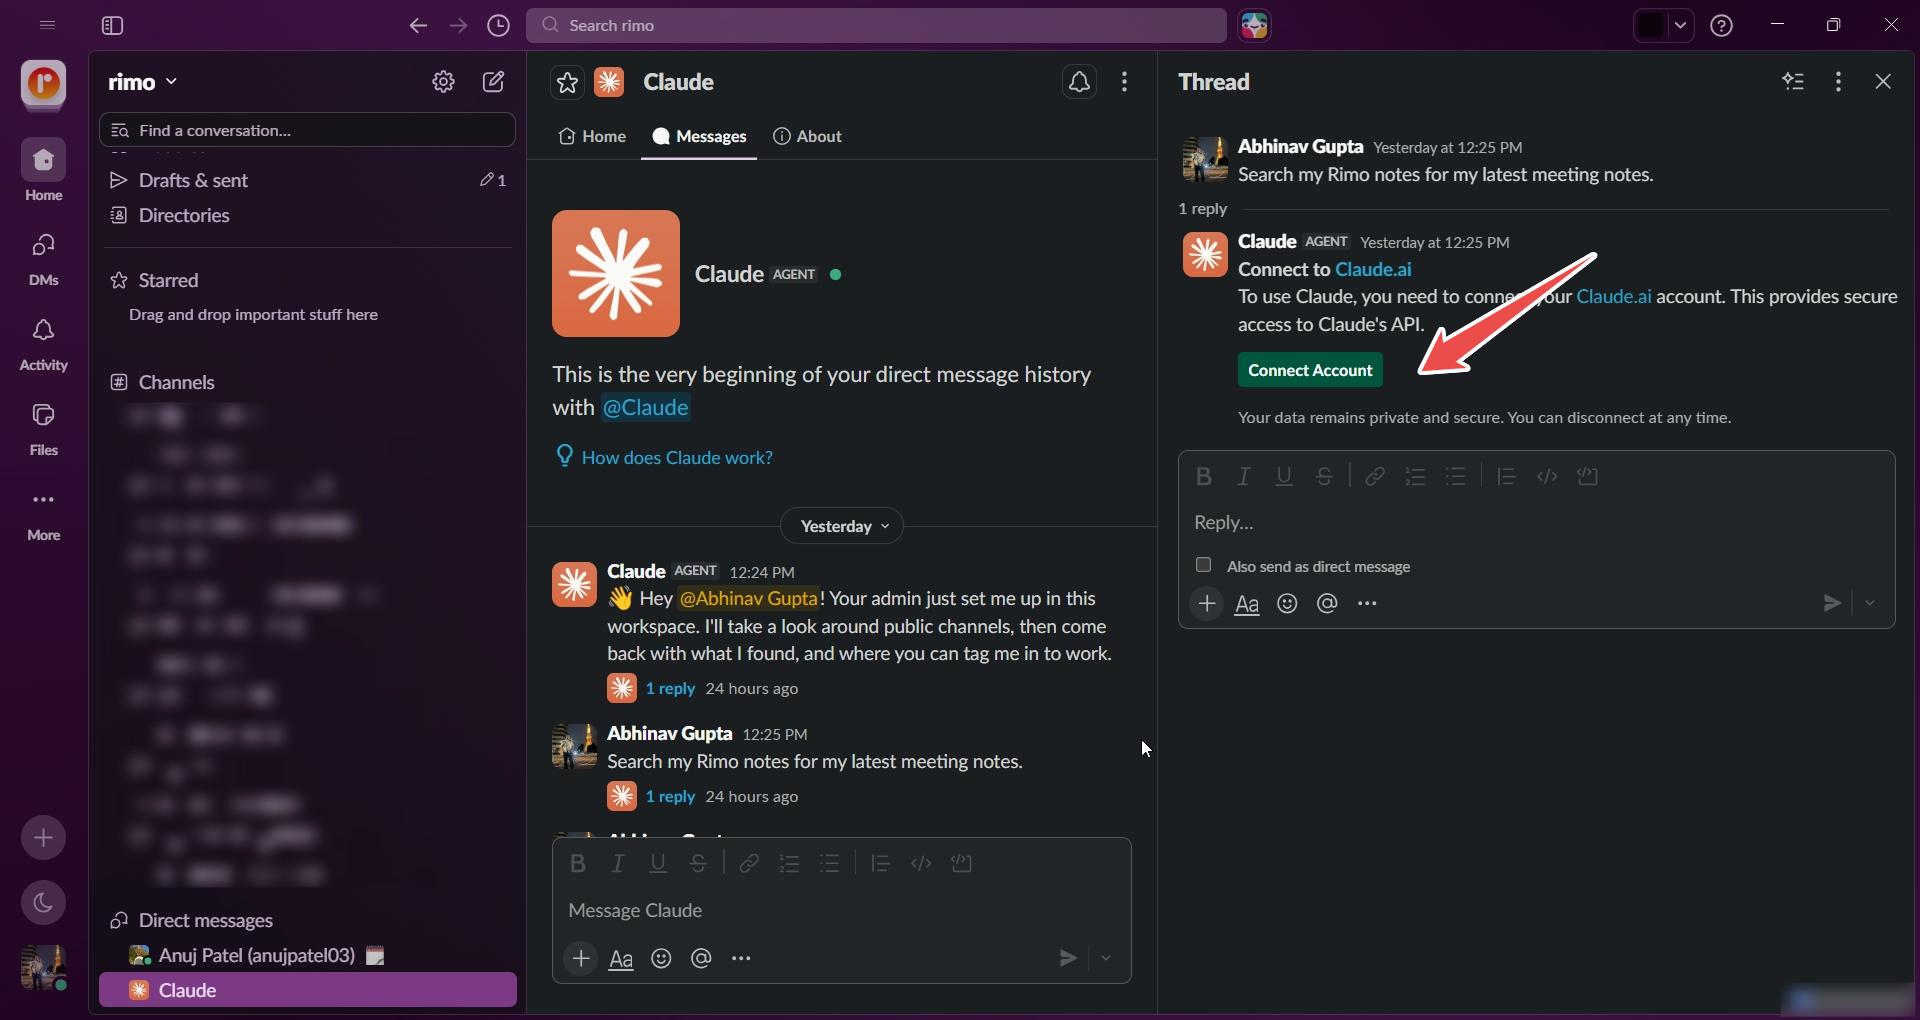Toggle italic in Message Claude toolbar

coord(618,863)
